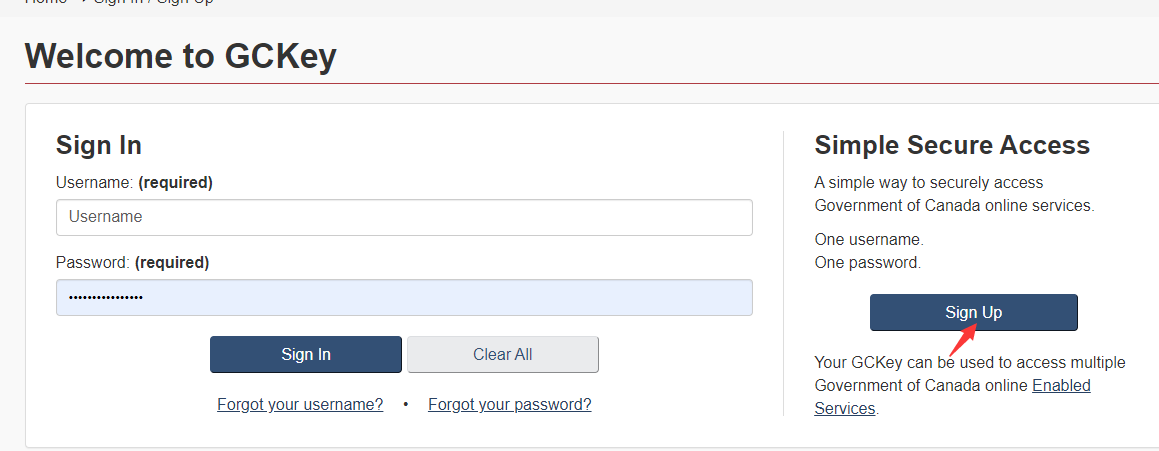Focus the Password field with masked dots
The height and width of the screenshot is (451, 1159).
coord(404,297)
